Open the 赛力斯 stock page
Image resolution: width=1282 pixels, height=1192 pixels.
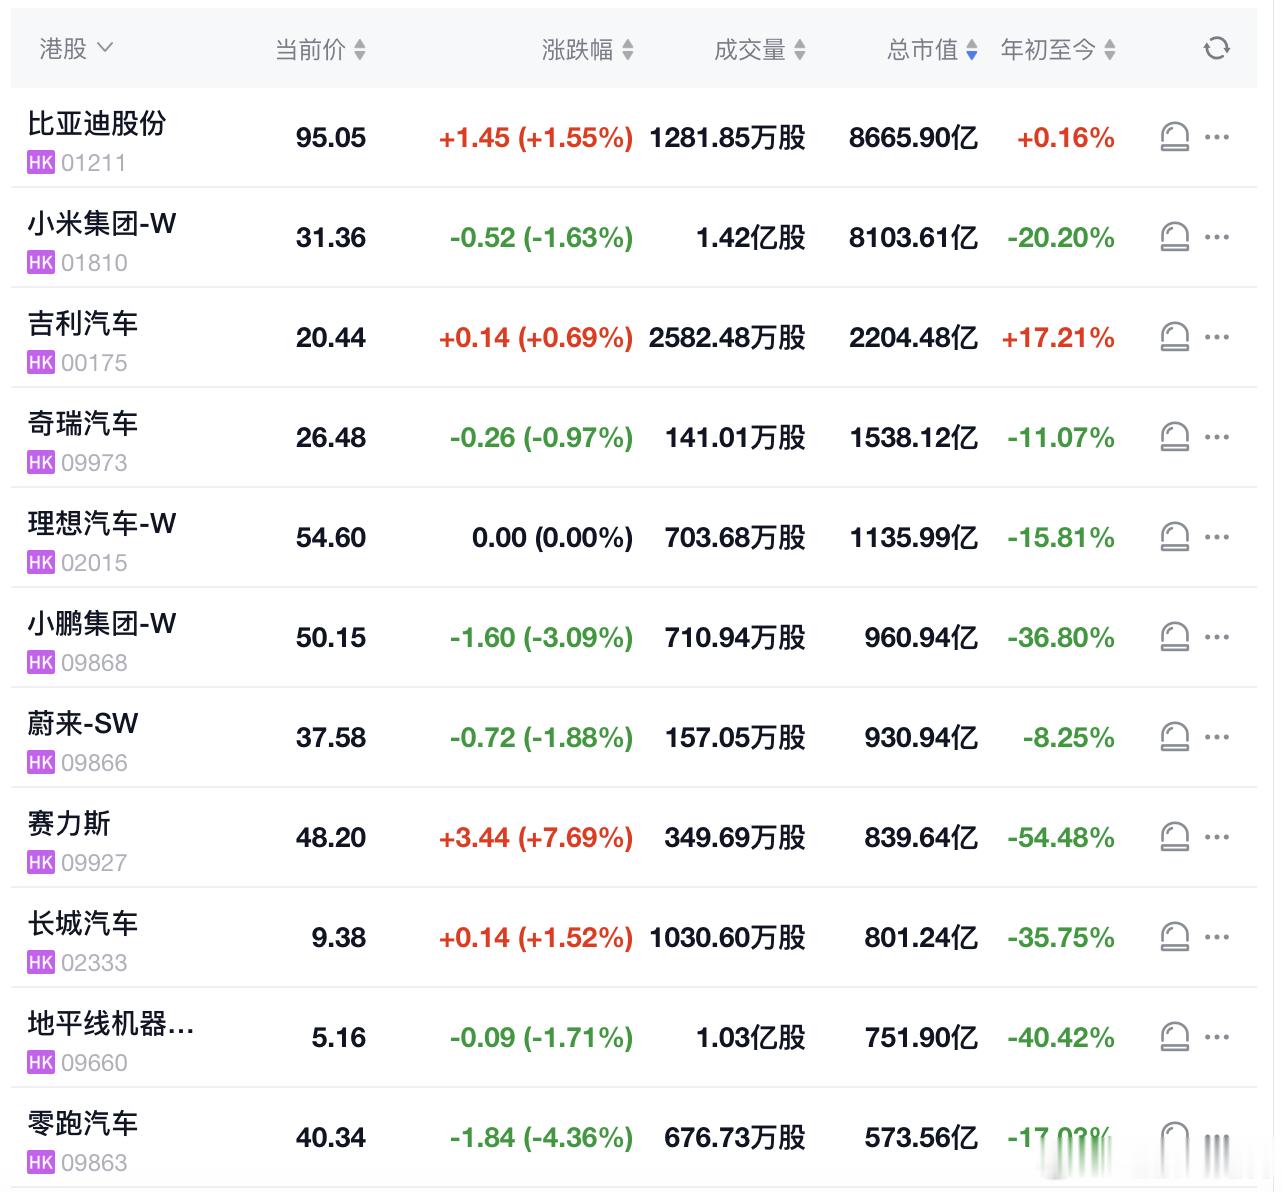[x=69, y=823]
